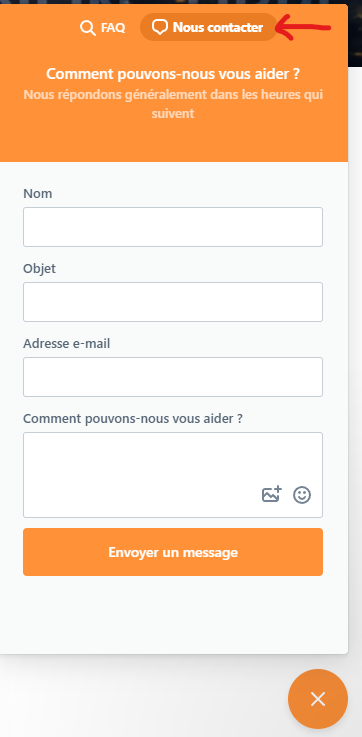The width and height of the screenshot is (362, 737).
Task: Click the magnifier icon beside FAQ
Action: 87,28
